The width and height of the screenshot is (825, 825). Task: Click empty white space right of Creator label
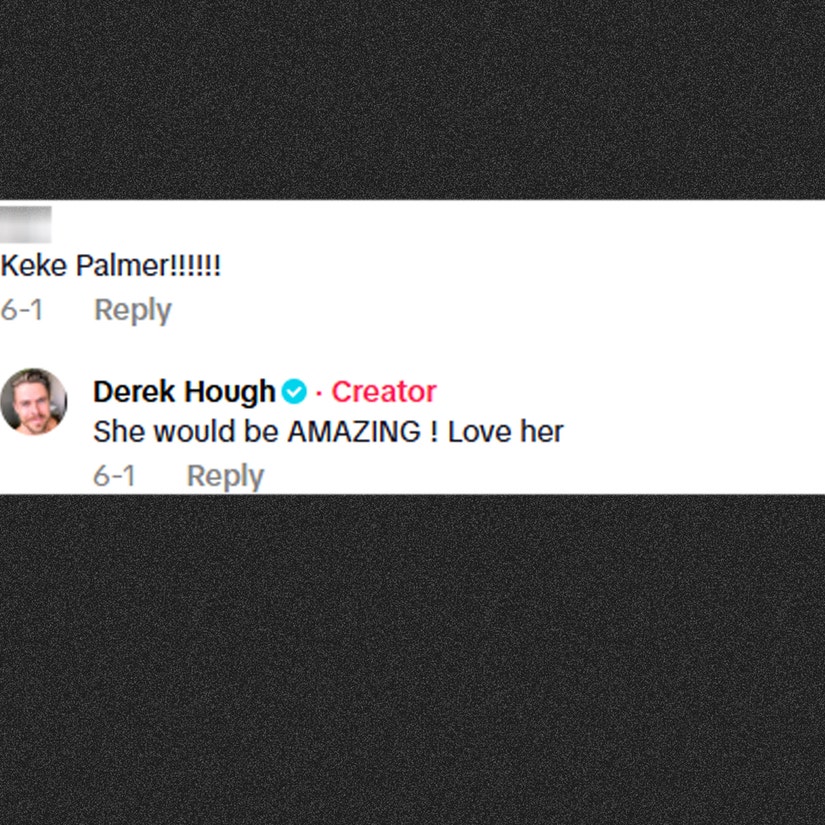coord(631,391)
